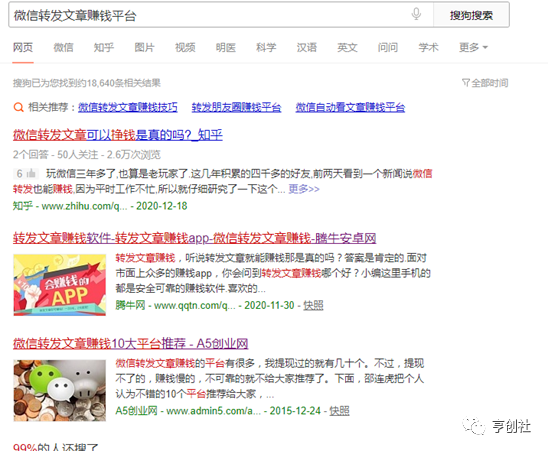Screen dimensions: 548x451
Task: Expand the 更多>> link in the Zhihu snippet
Action: pos(304,189)
